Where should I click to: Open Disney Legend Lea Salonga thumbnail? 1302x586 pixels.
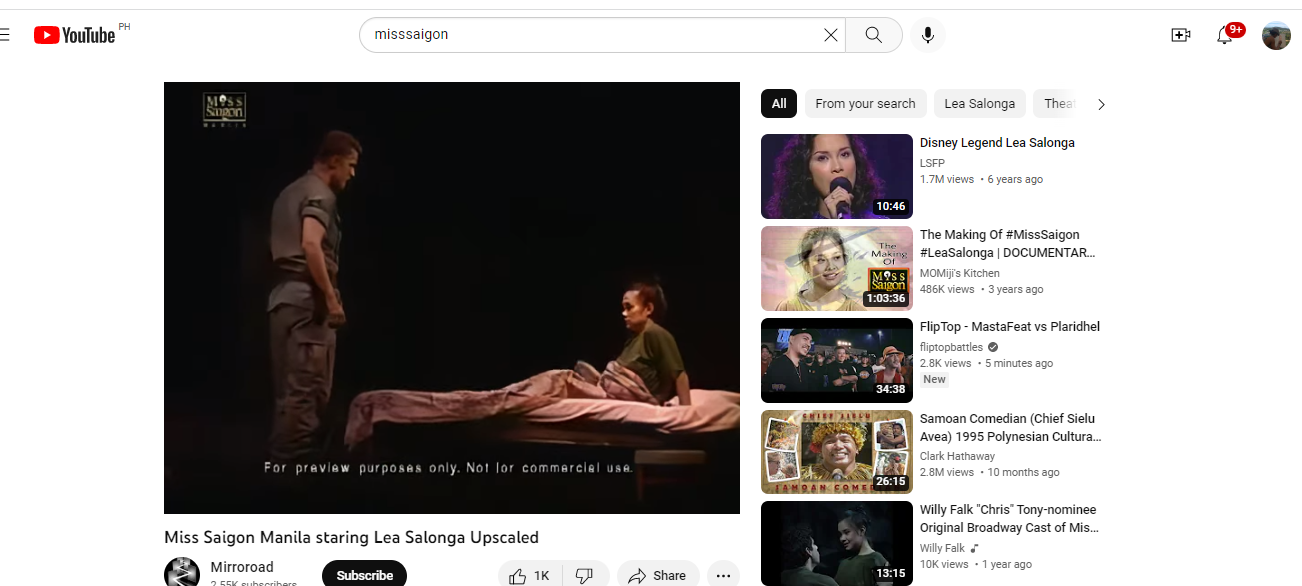coord(837,176)
